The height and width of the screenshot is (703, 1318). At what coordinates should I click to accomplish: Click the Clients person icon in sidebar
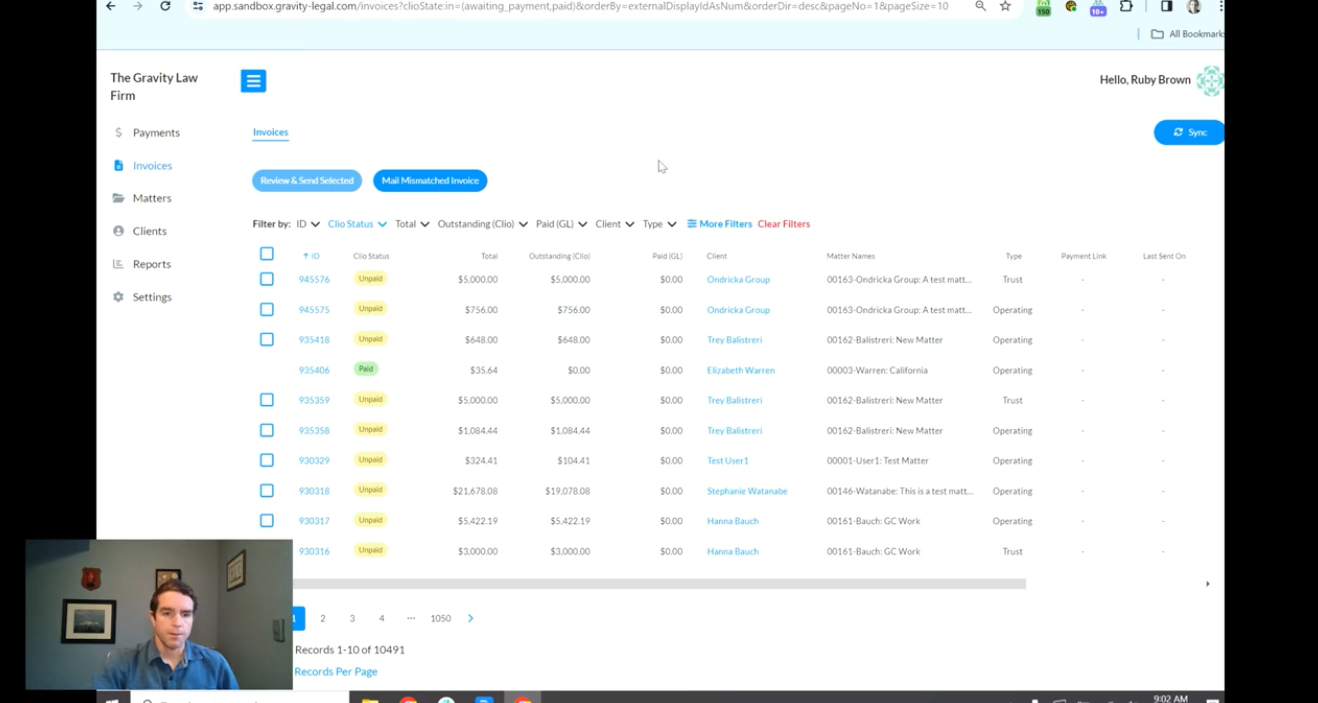pos(118,231)
